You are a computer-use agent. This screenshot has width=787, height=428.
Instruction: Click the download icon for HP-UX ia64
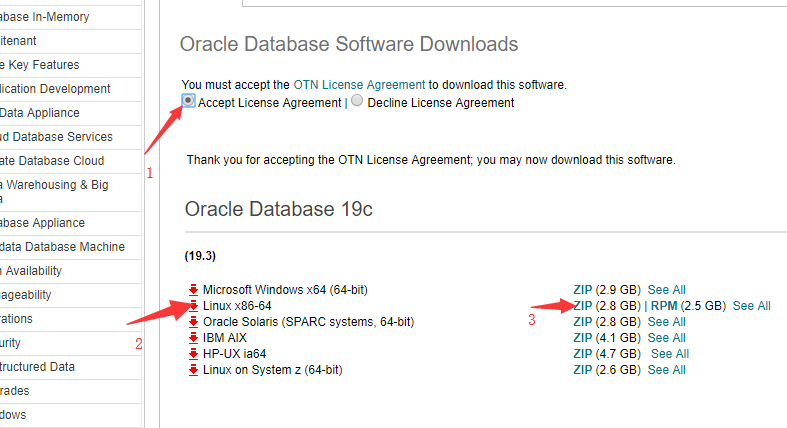tap(194, 354)
